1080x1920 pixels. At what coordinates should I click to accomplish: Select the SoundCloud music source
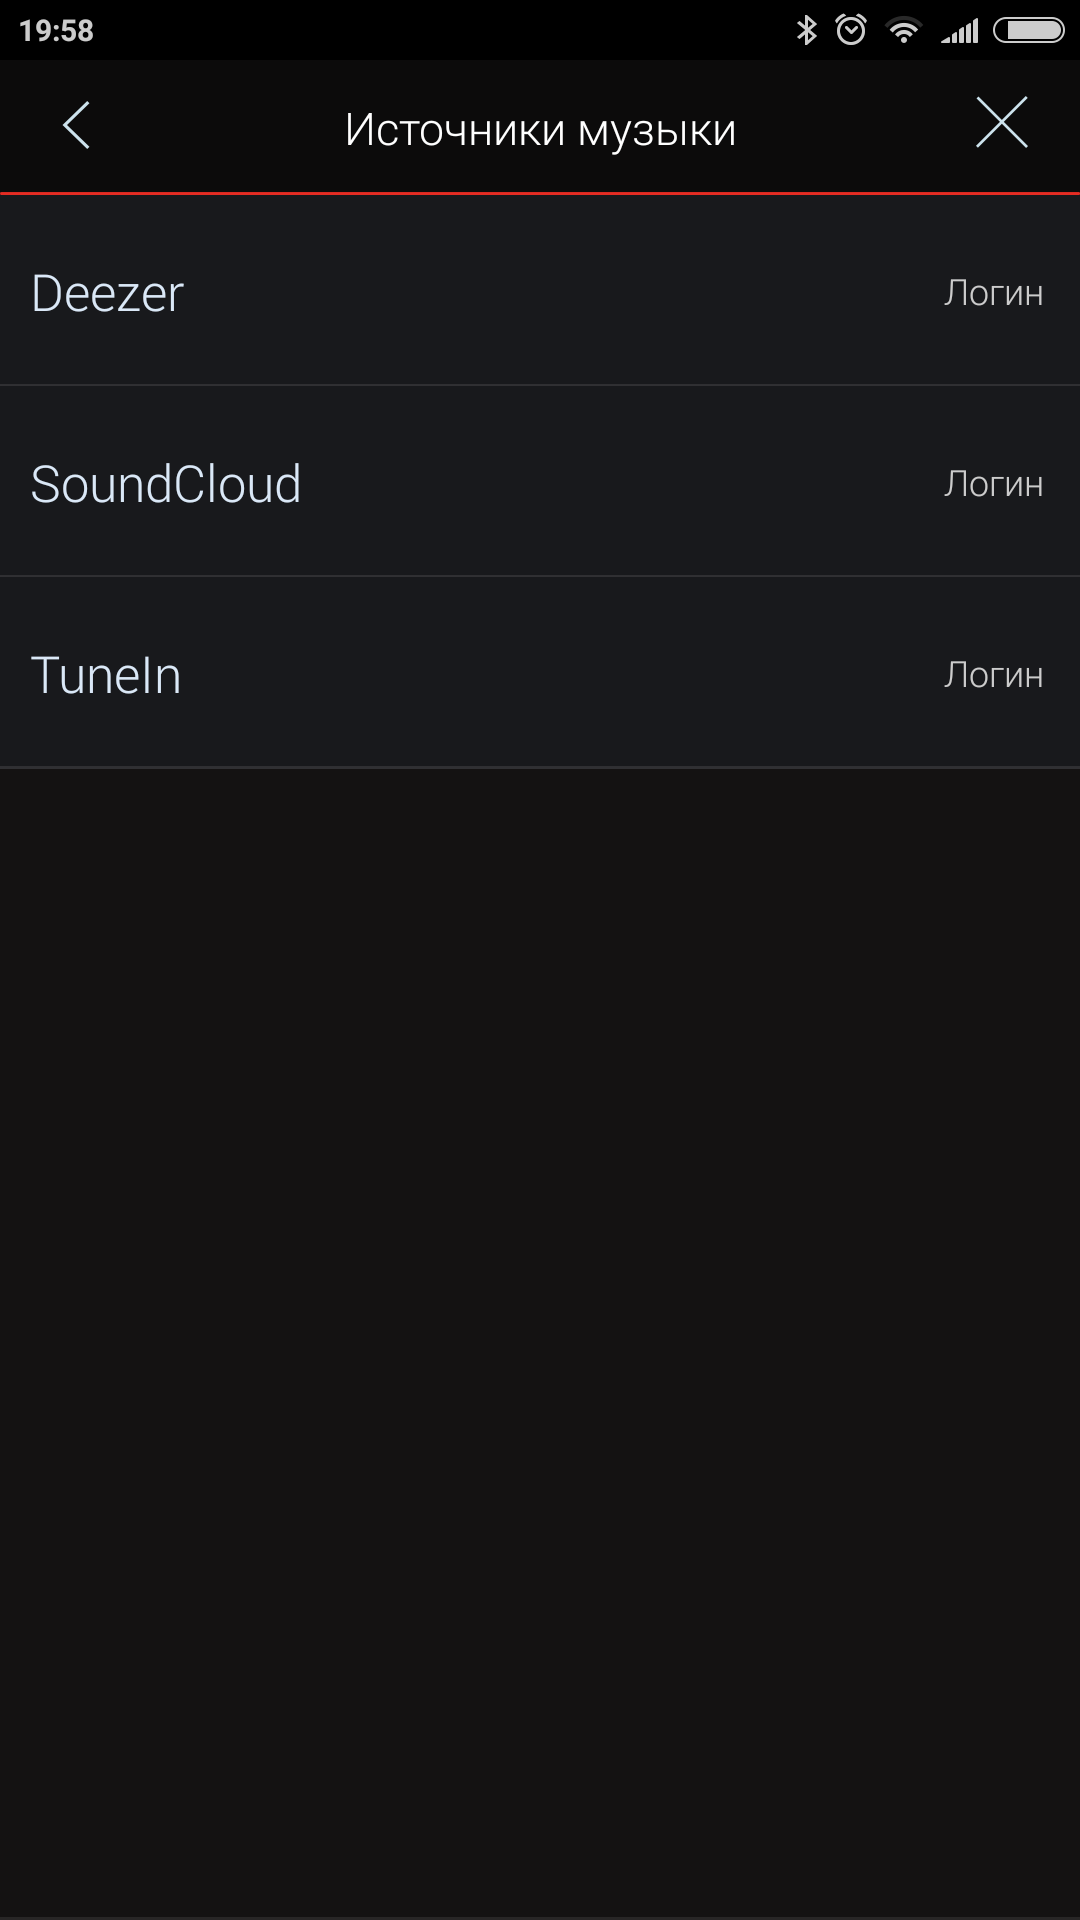(166, 485)
